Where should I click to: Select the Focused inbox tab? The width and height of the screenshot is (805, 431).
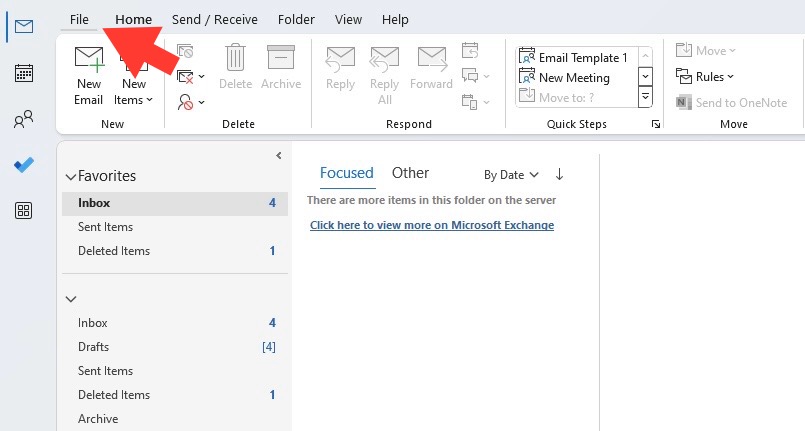pyautogui.click(x=347, y=173)
